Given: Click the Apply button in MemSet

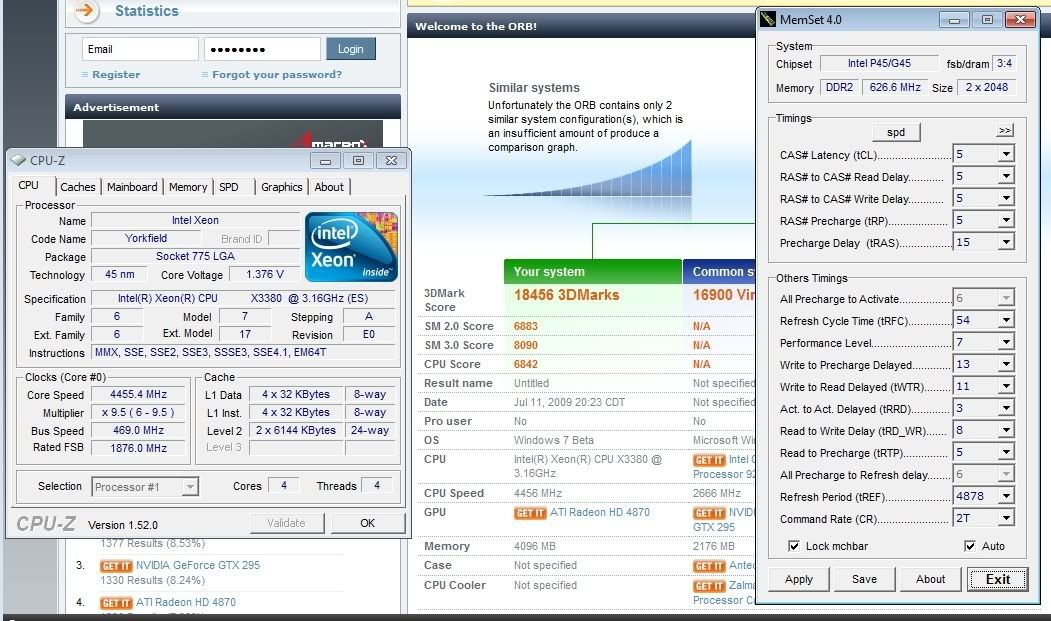Looking at the screenshot, I should pyautogui.click(x=798, y=579).
